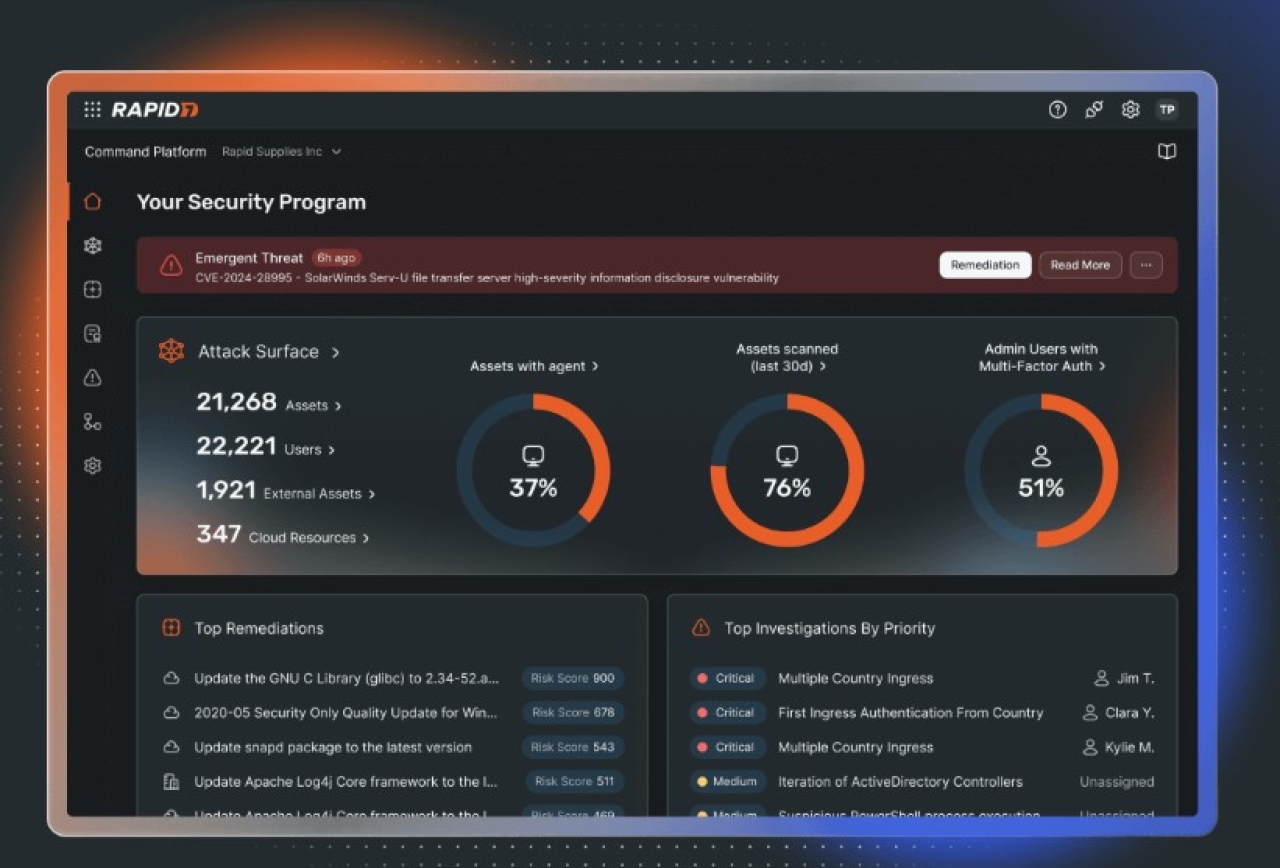1280x868 pixels.
Task: Open Read More on the CVE alert
Action: (1080, 265)
